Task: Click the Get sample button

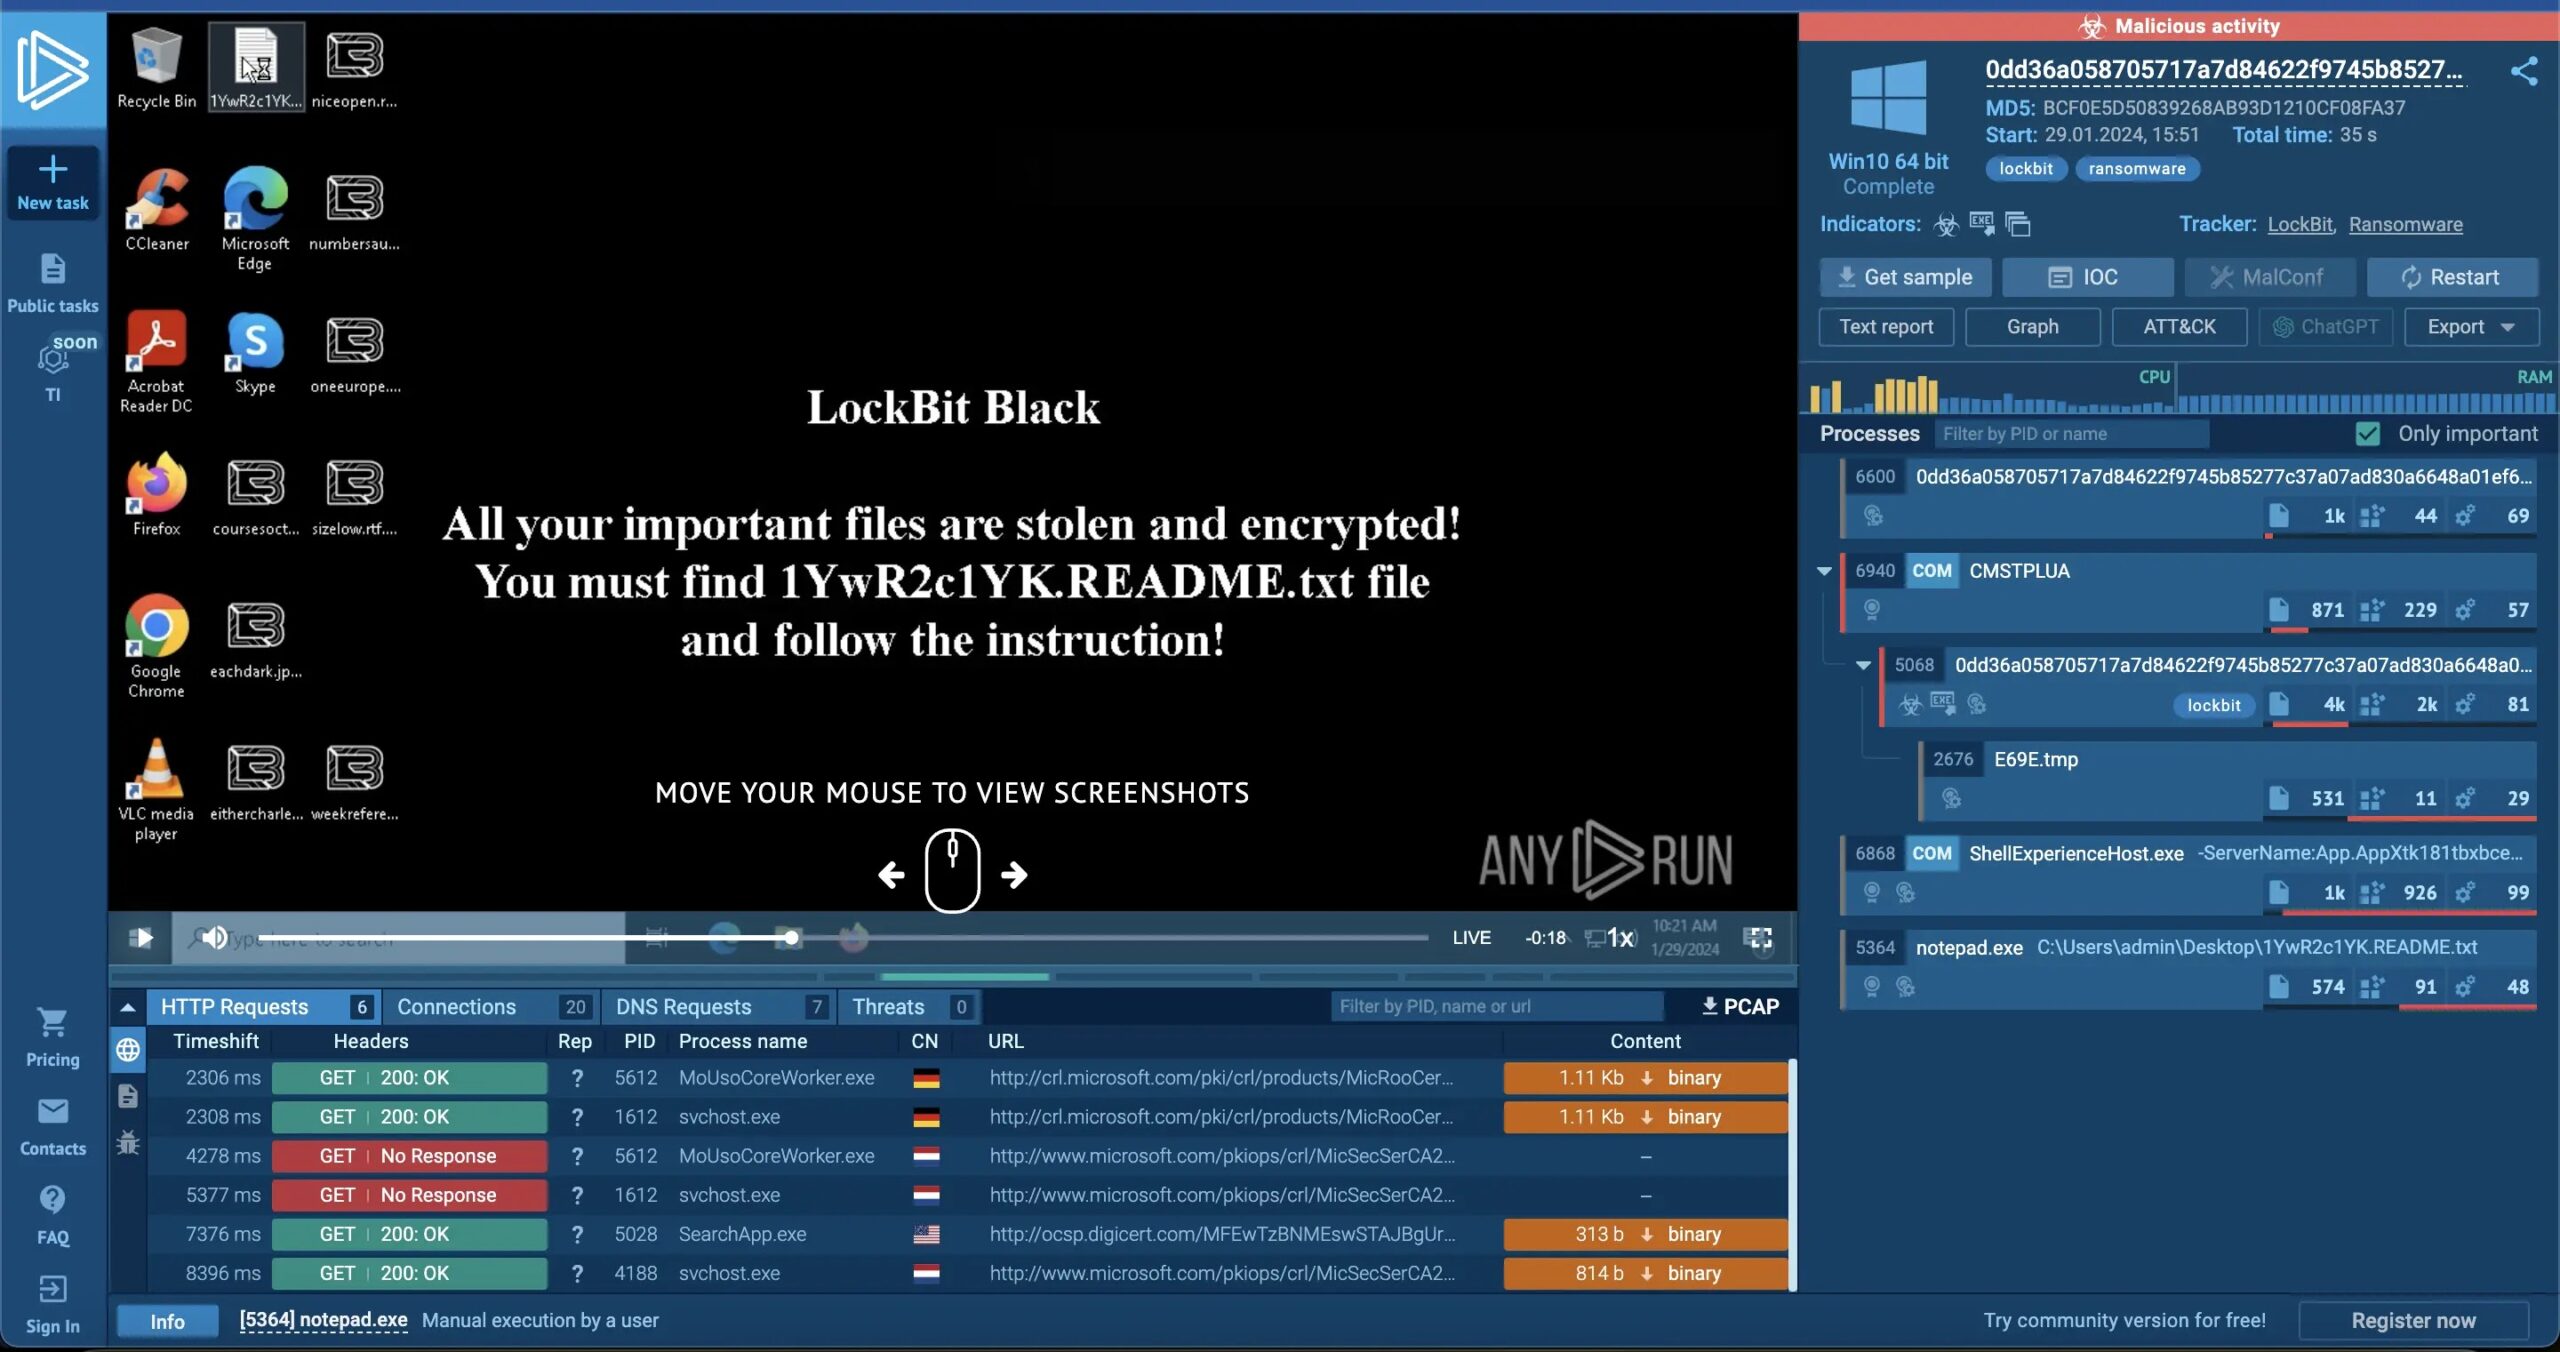Action: [1905, 277]
